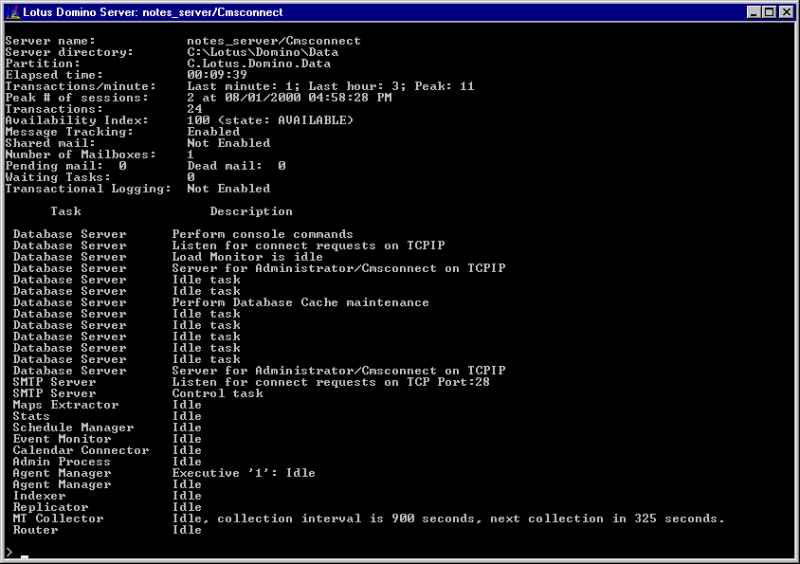Click 'Load Monitor is idle' description
Screen dimensions: 800x564
click(x=247, y=257)
